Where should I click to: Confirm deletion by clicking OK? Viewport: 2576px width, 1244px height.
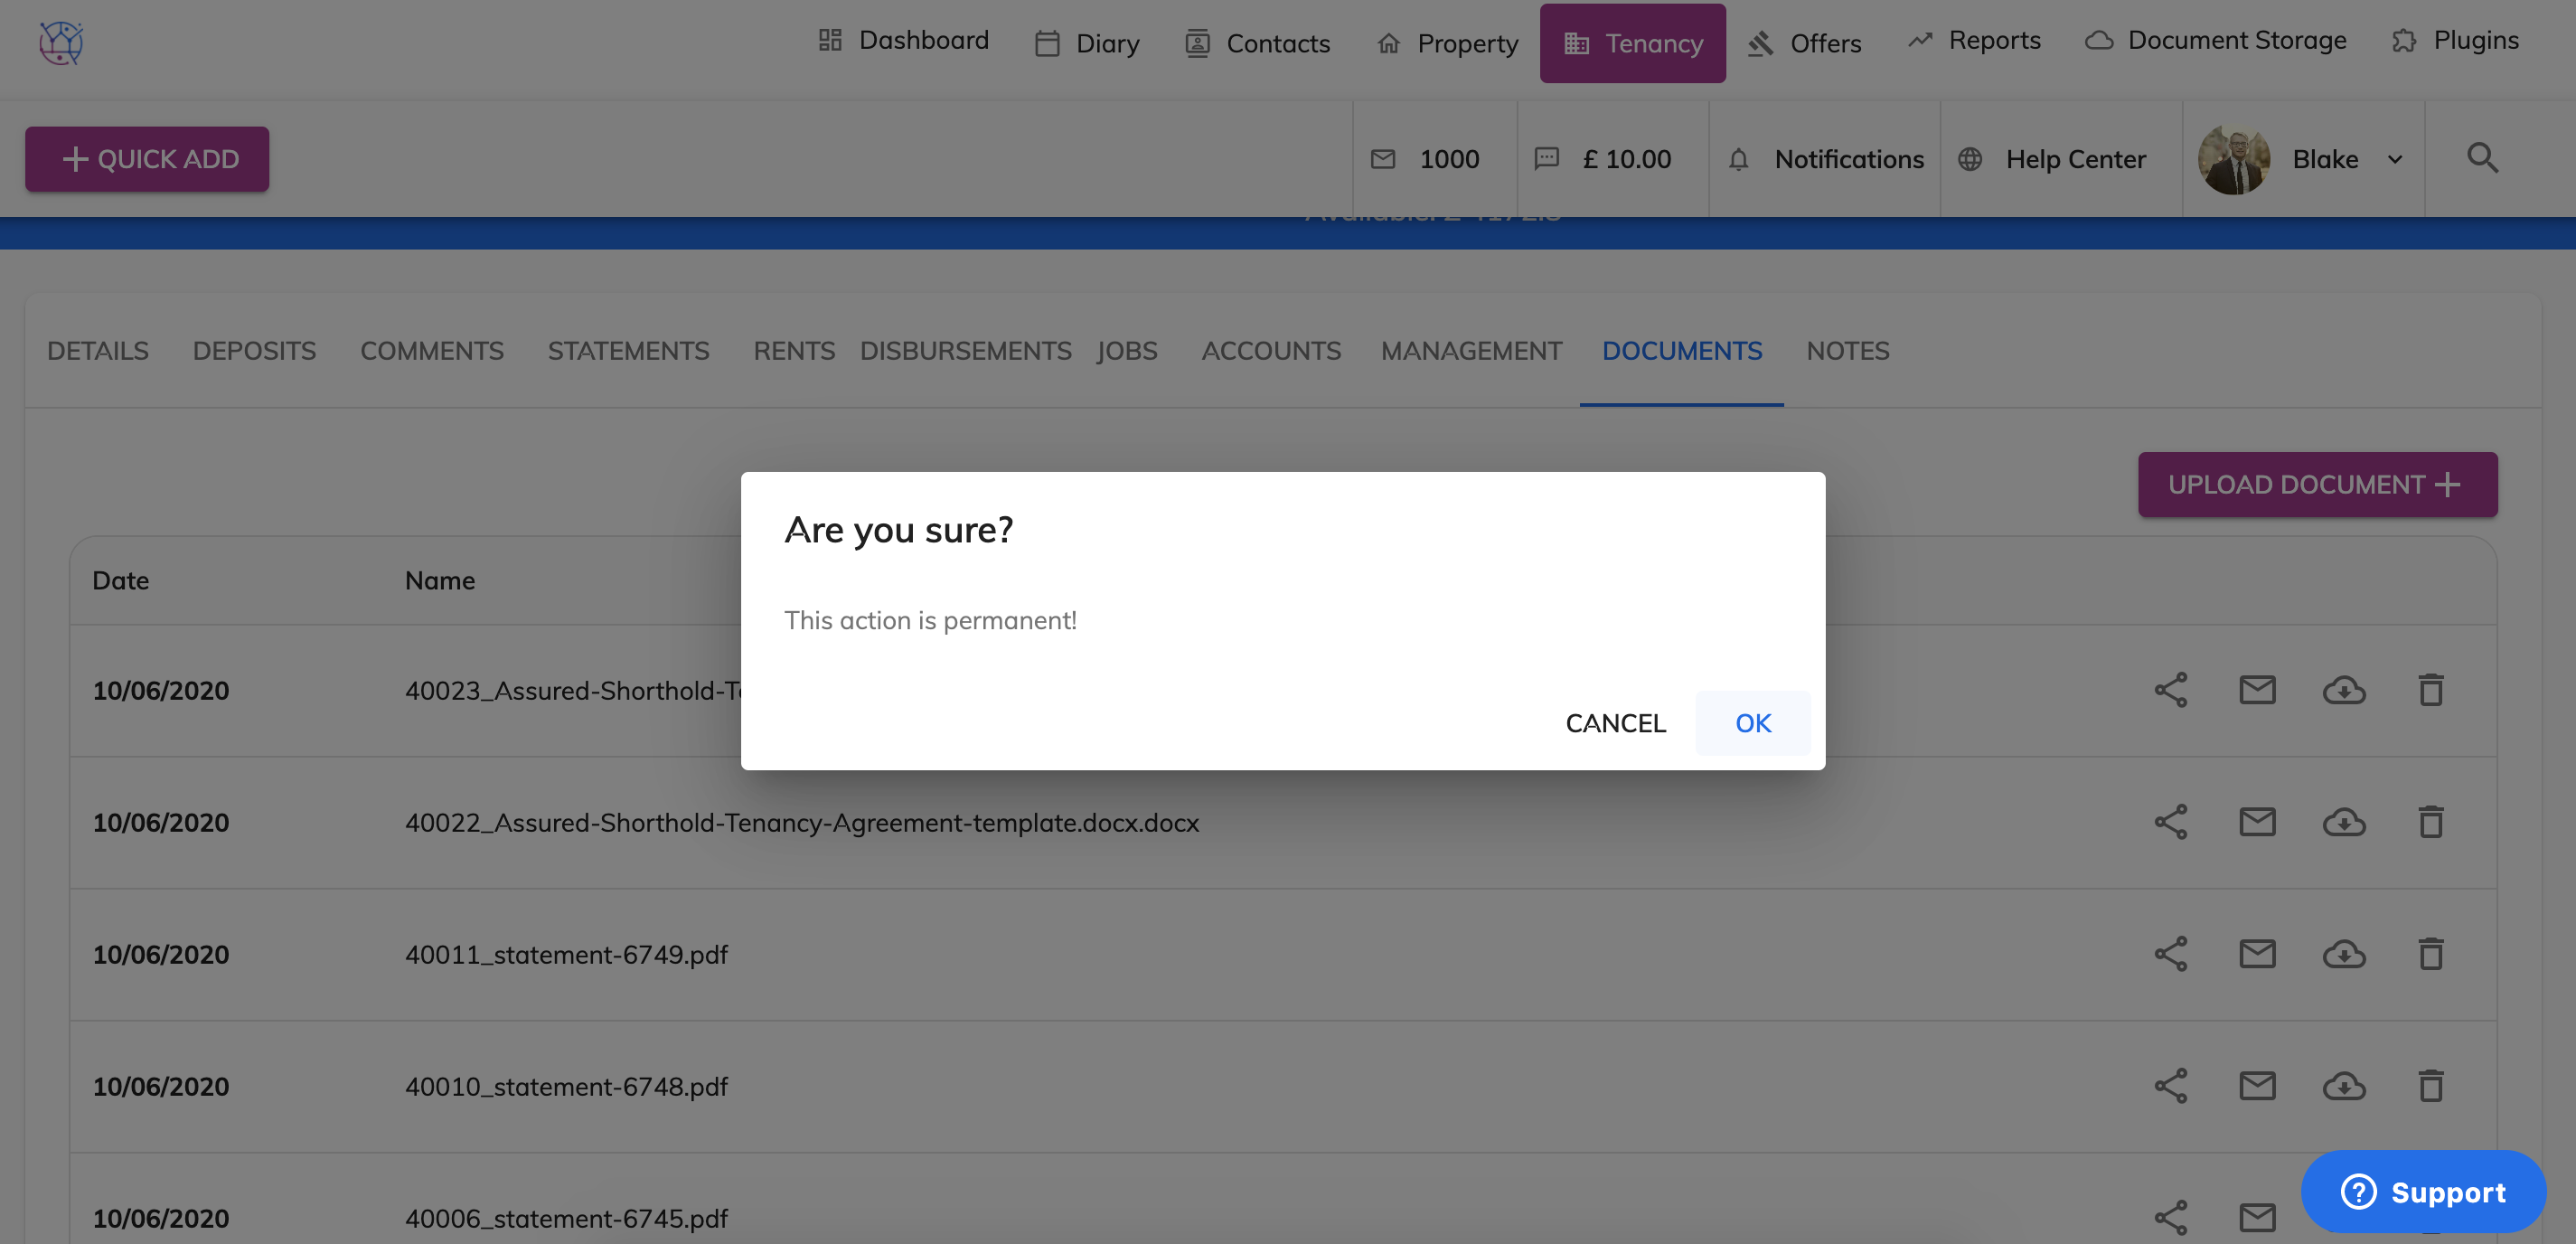[x=1752, y=723]
